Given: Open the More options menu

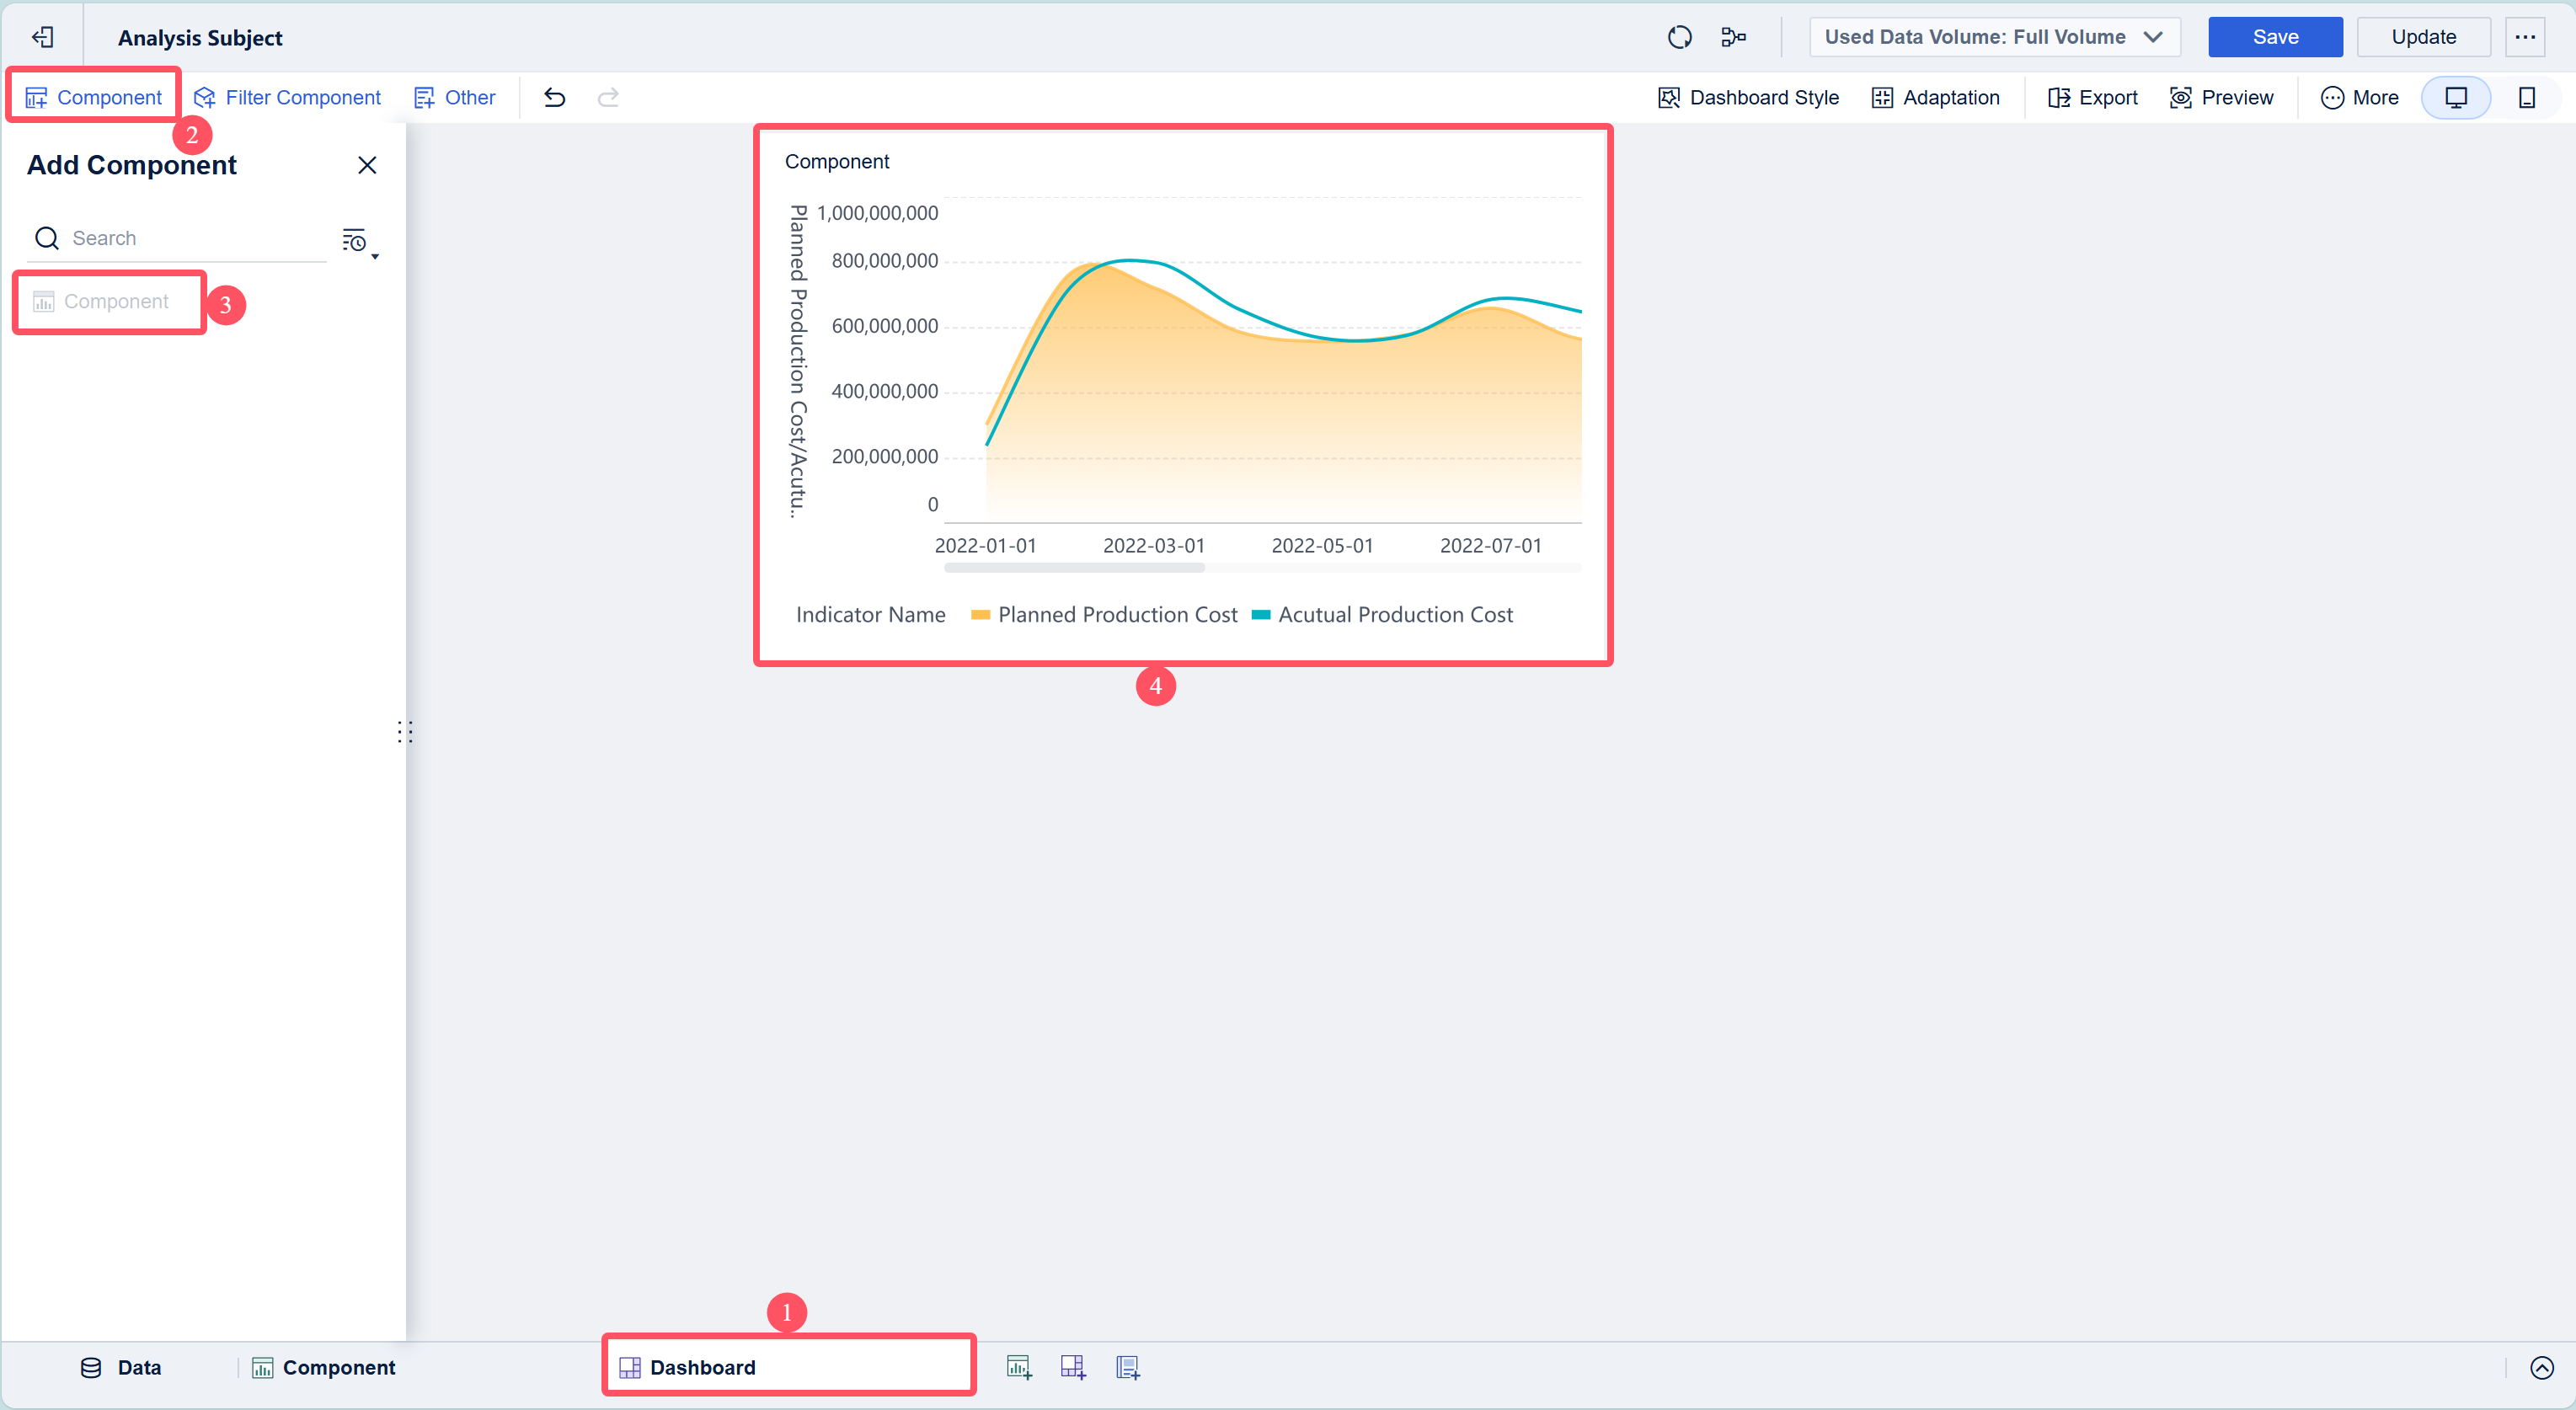Looking at the screenshot, I should (2360, 97).
